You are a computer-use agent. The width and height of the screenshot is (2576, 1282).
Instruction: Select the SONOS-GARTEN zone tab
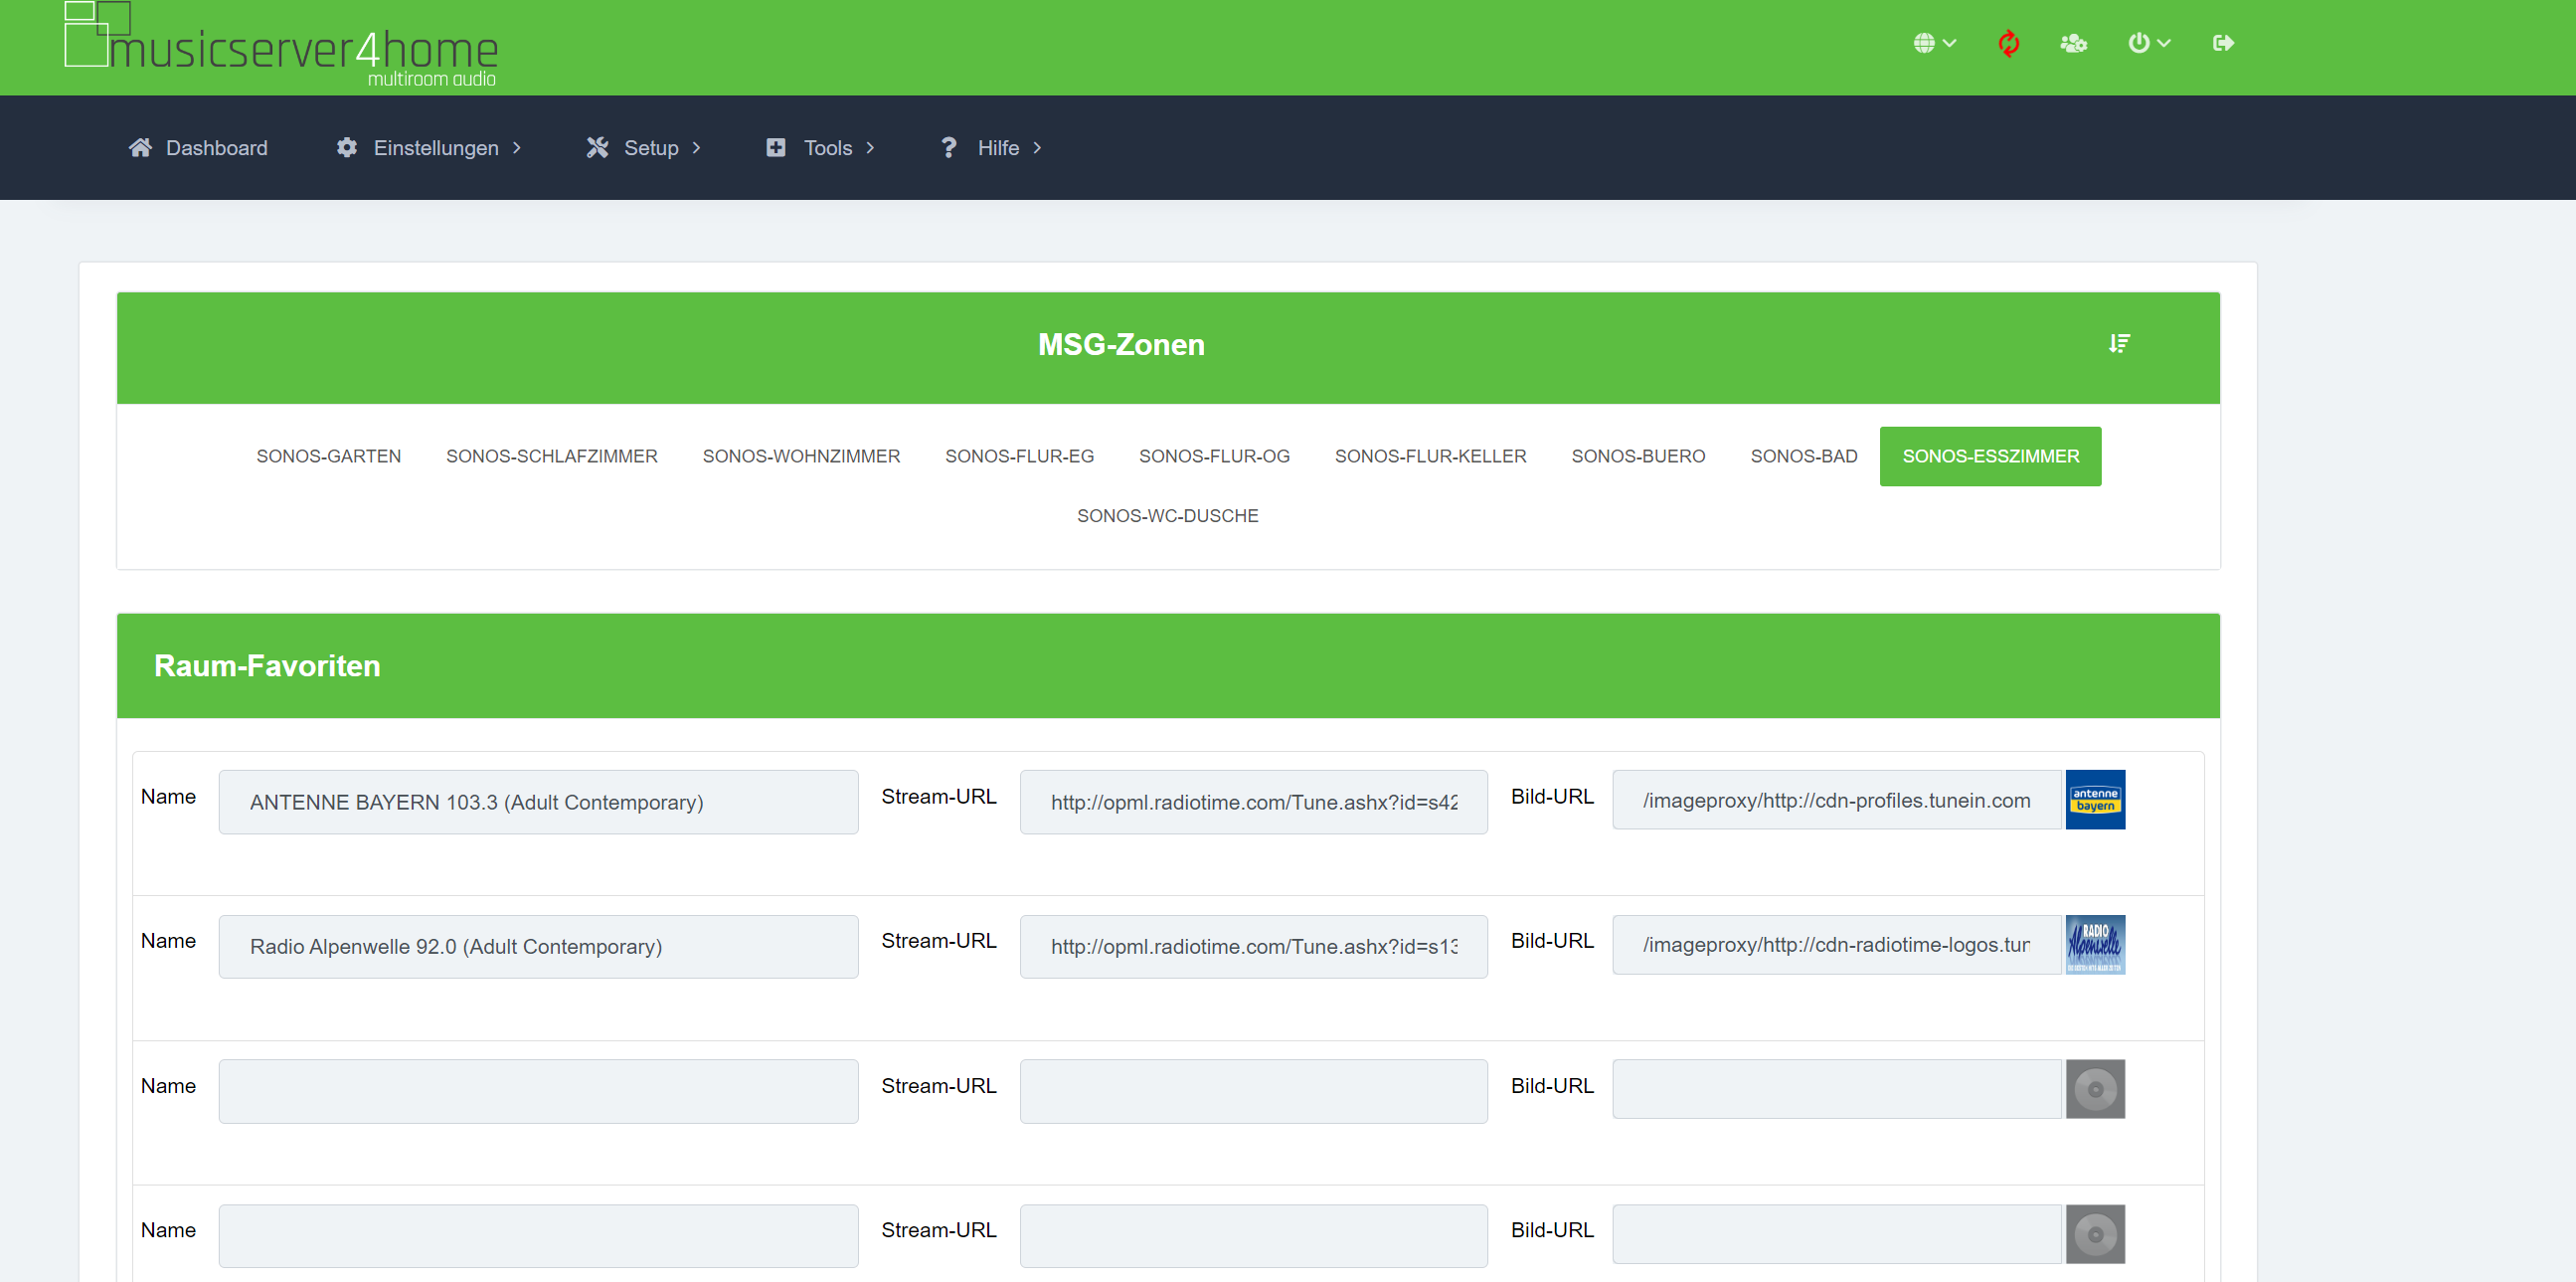coord(328,456)
